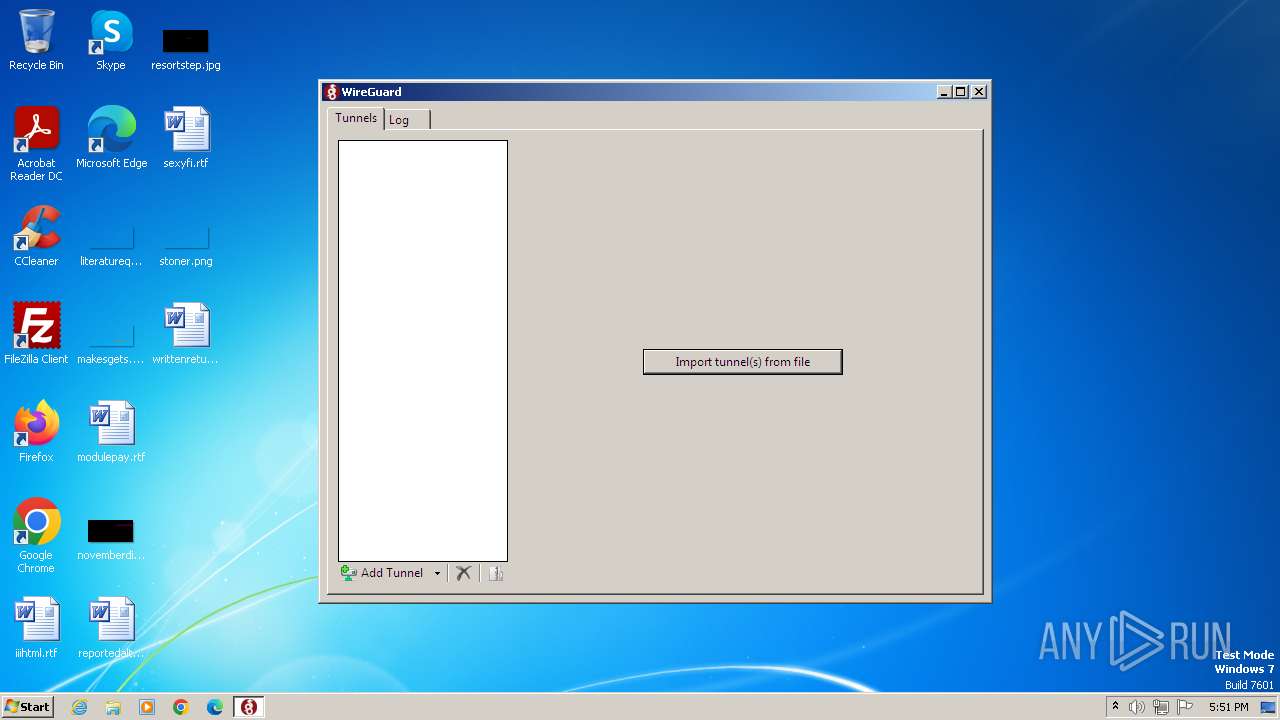The height and width of the screenshot is (720, 1280).
Task: Open Chrome from the taskbar
Action: click(x=181, y=707)
